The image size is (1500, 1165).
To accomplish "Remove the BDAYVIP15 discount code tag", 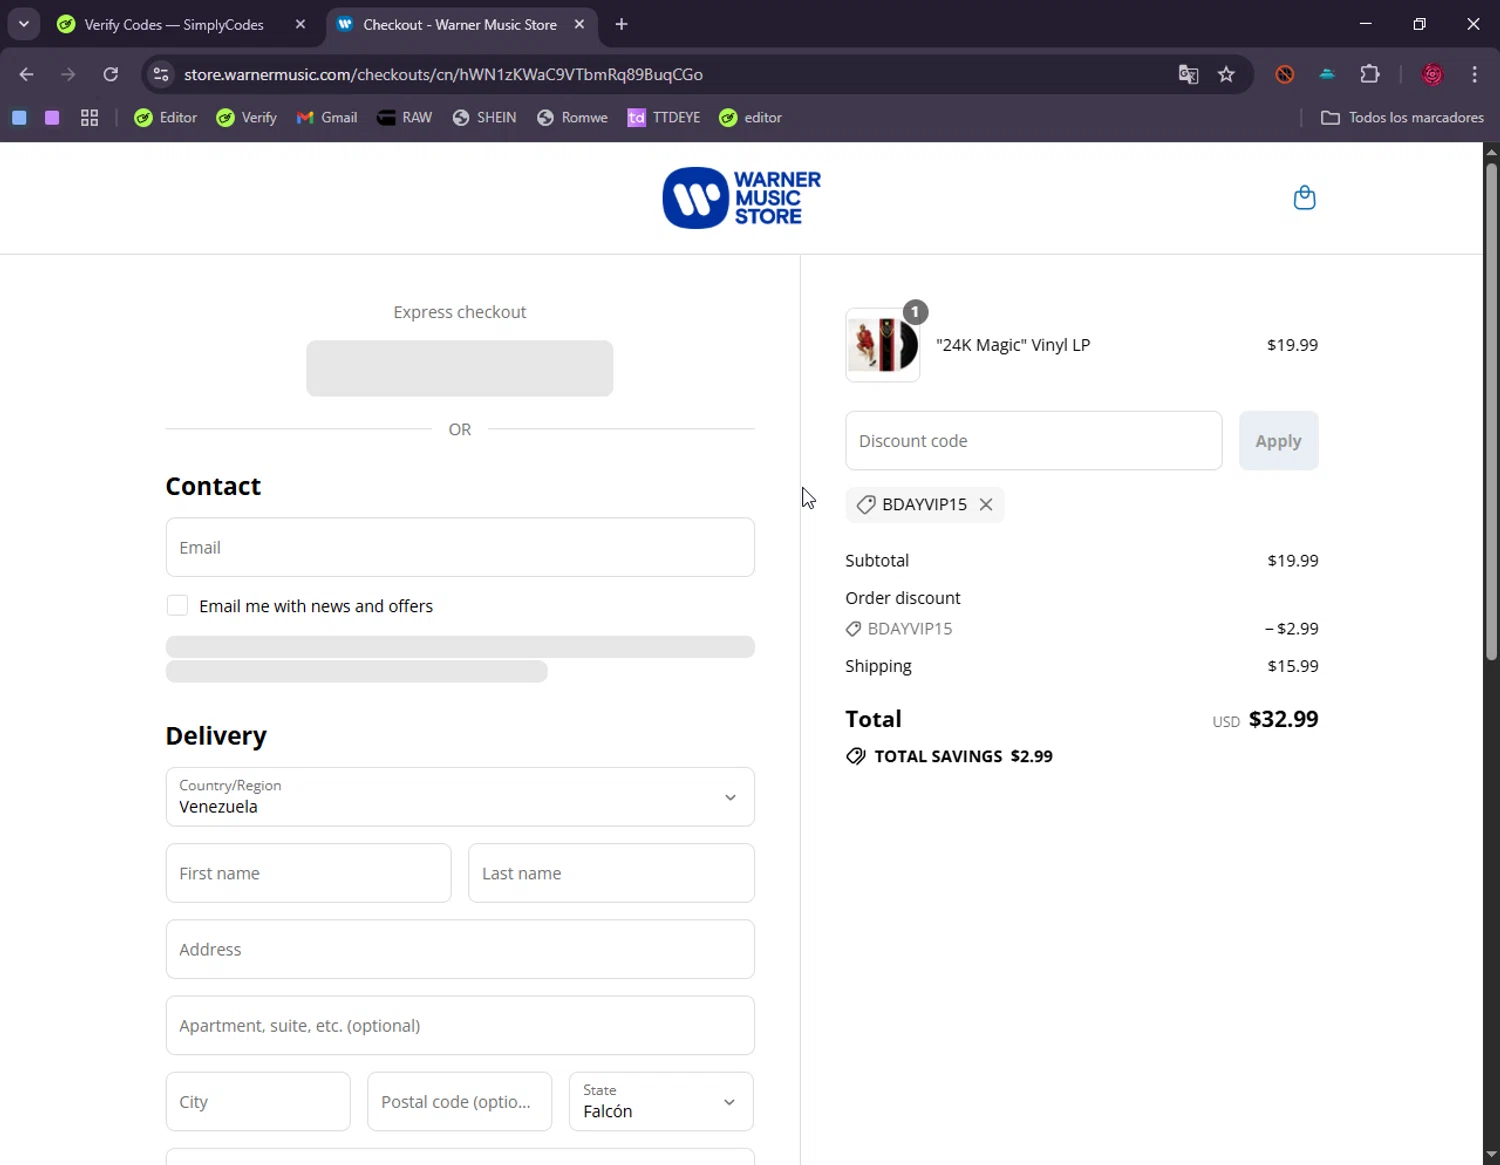I will [x=986, y=504].
